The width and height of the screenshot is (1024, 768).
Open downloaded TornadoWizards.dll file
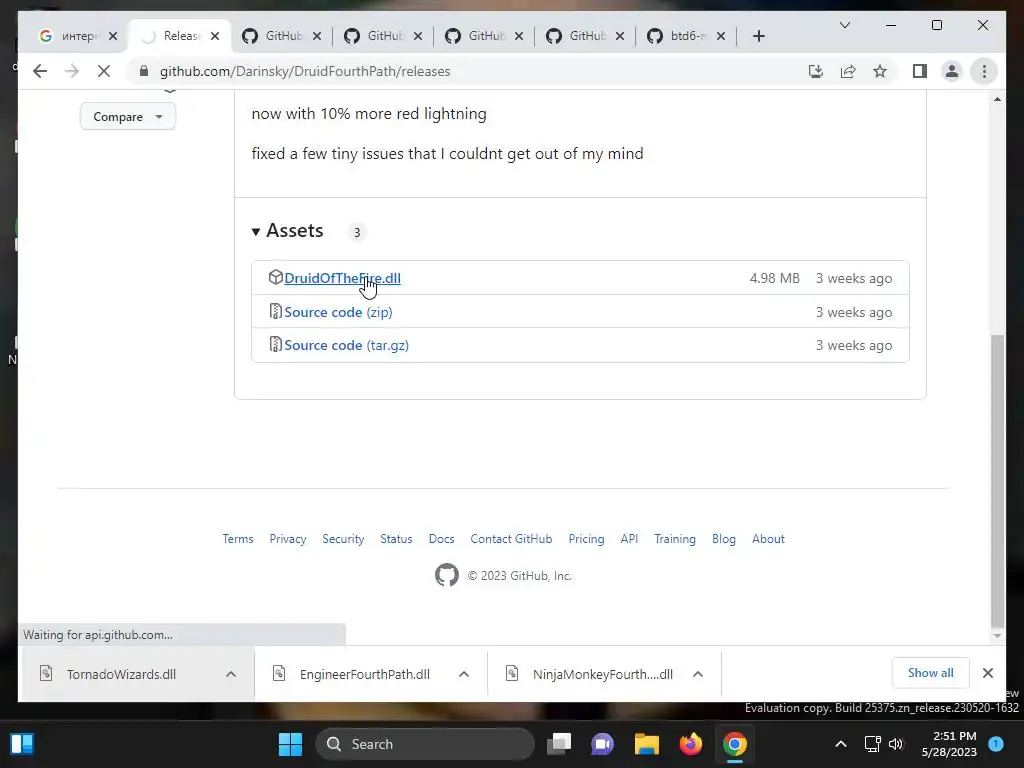(x=121, y=674)
